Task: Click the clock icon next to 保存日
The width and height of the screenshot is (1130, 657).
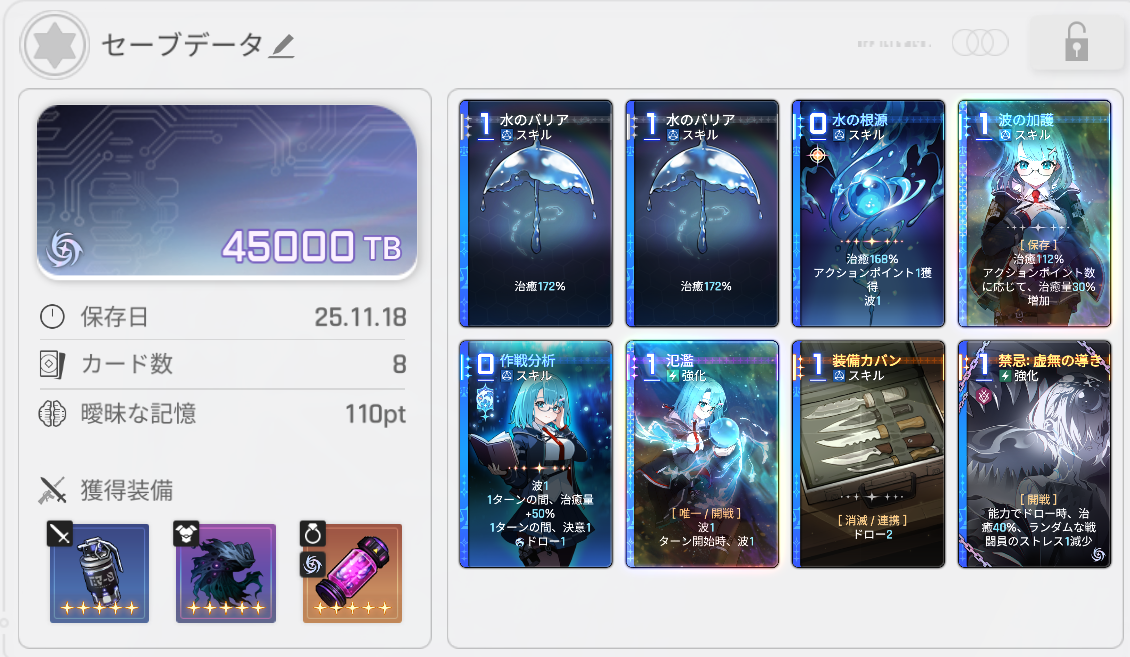Action: click(52, 317)
